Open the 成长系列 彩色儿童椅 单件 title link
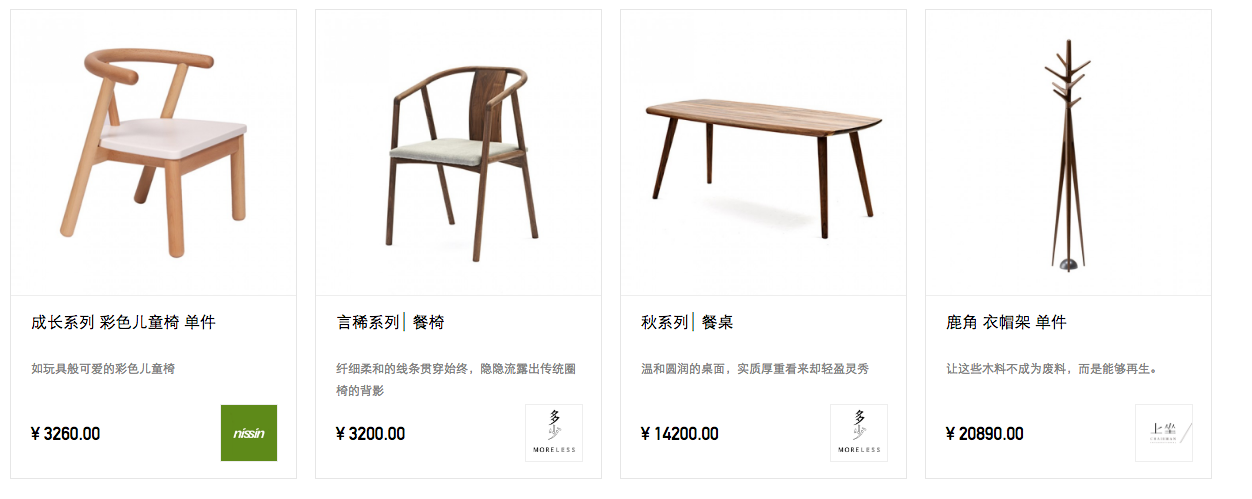 (124, 322)
